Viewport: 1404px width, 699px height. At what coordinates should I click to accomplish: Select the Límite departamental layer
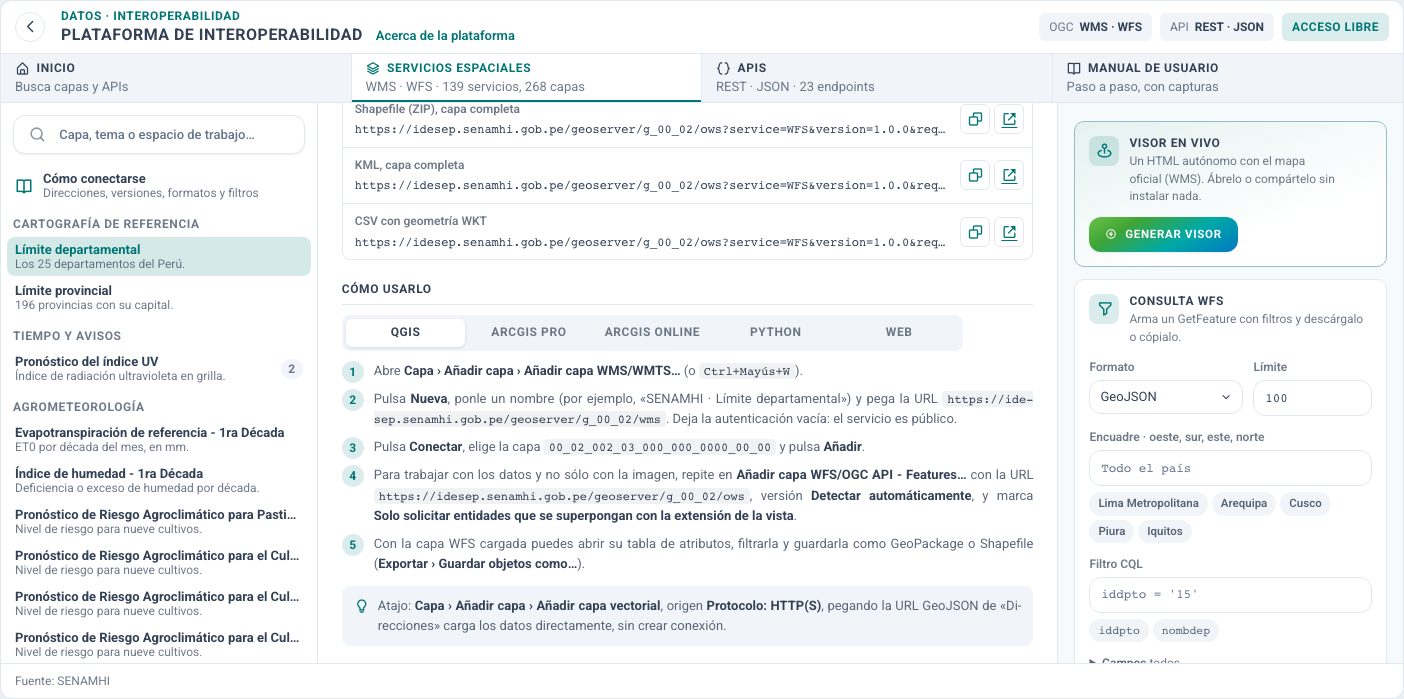point(159,257)
